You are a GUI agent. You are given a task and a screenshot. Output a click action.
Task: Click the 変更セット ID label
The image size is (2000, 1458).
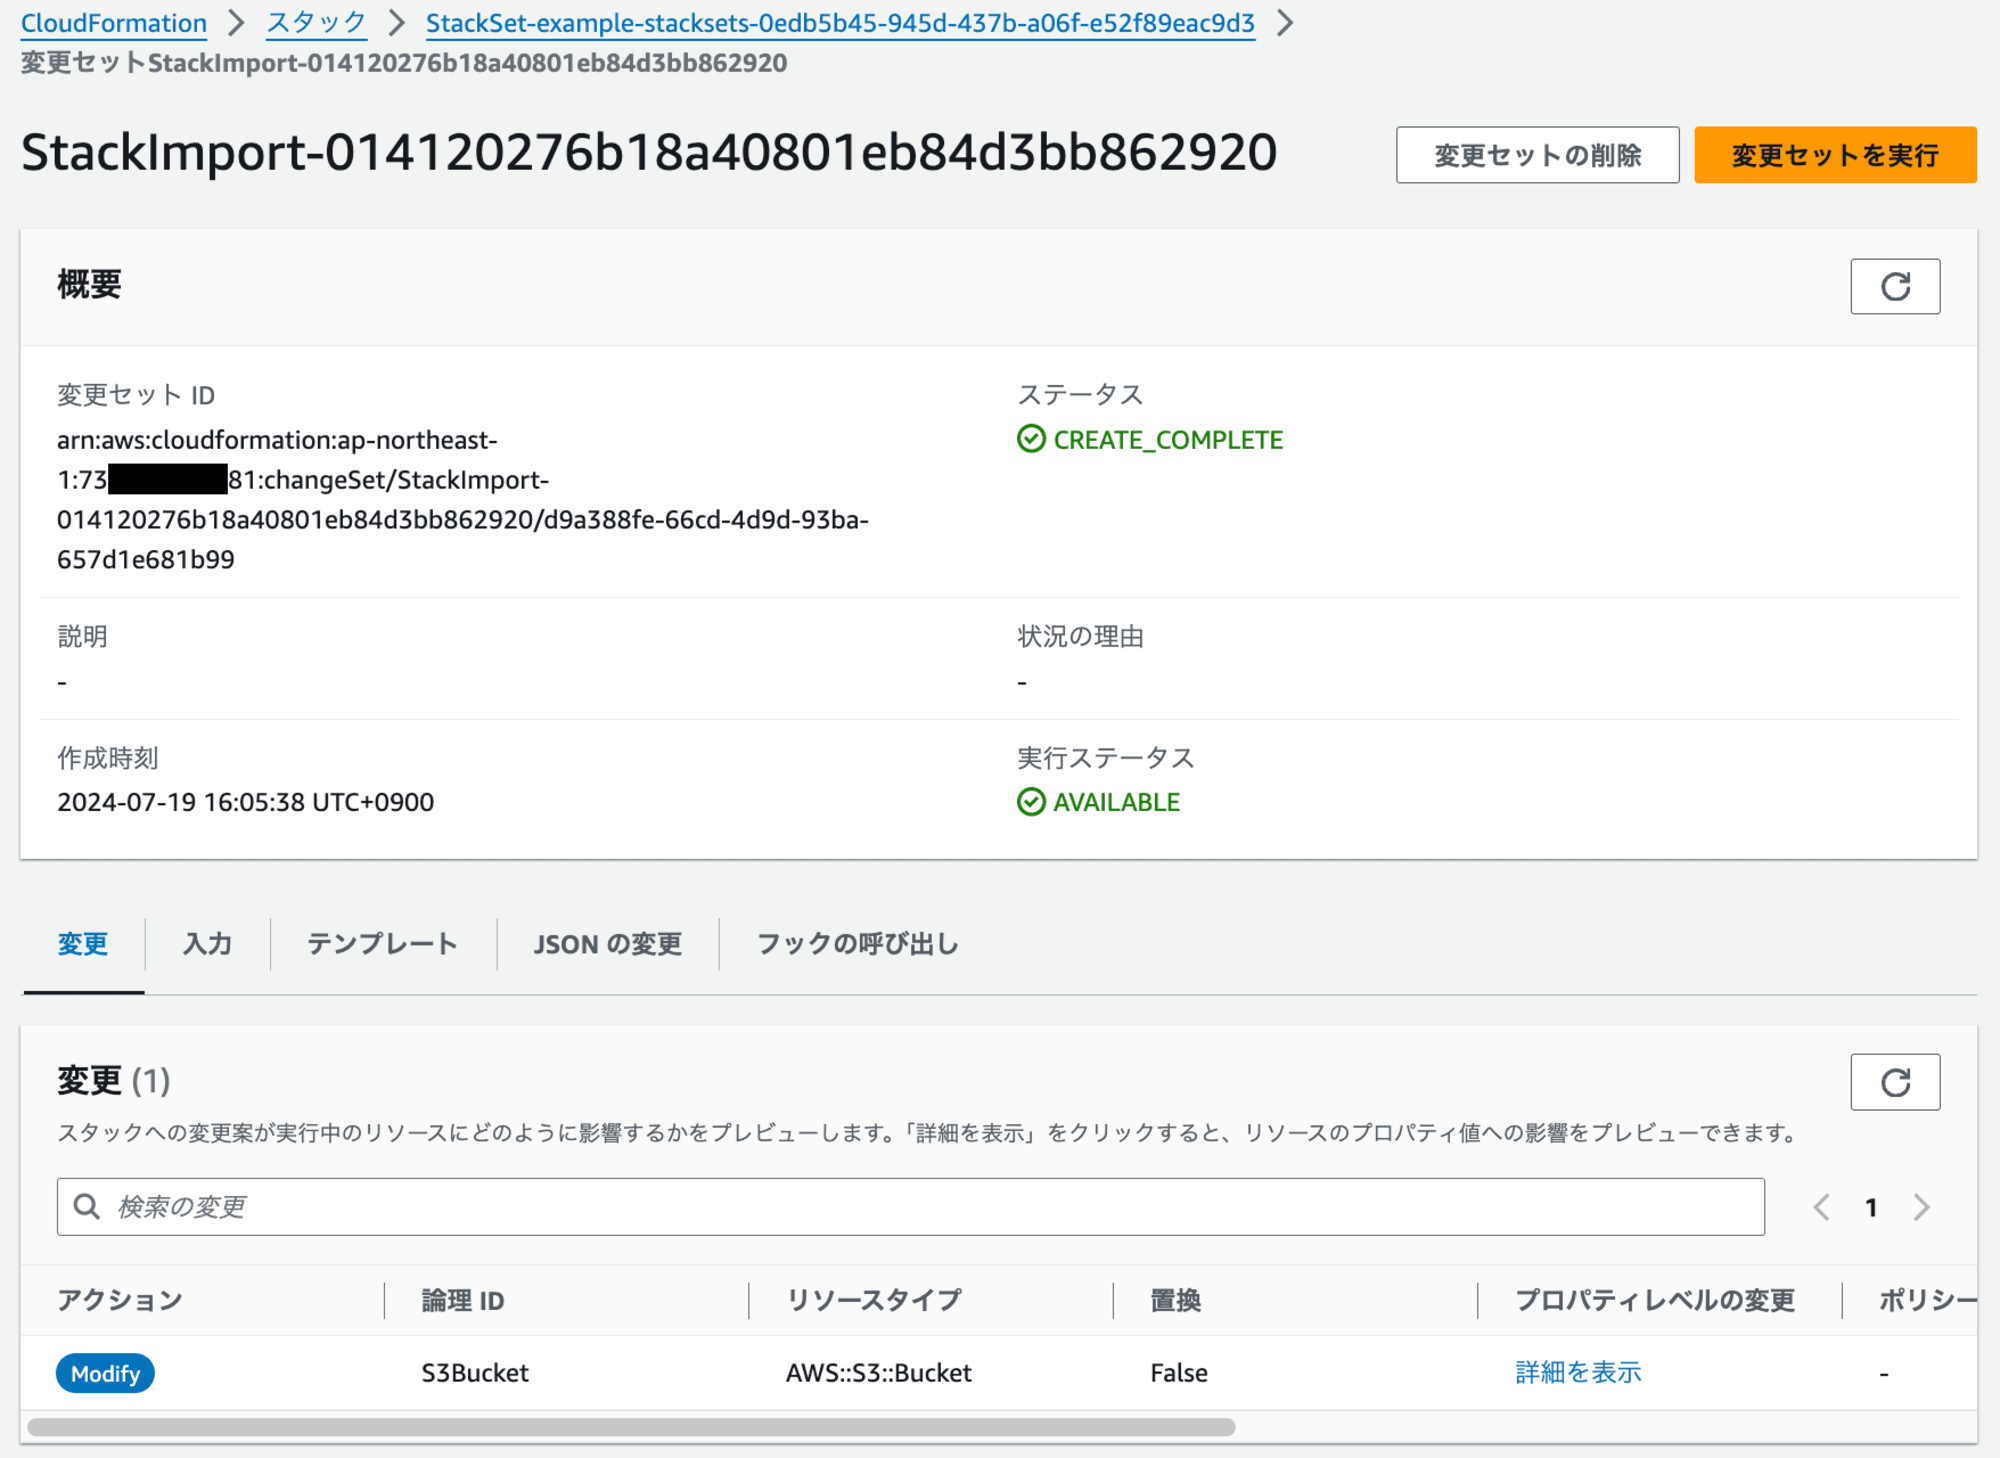(x=136, y=395)
